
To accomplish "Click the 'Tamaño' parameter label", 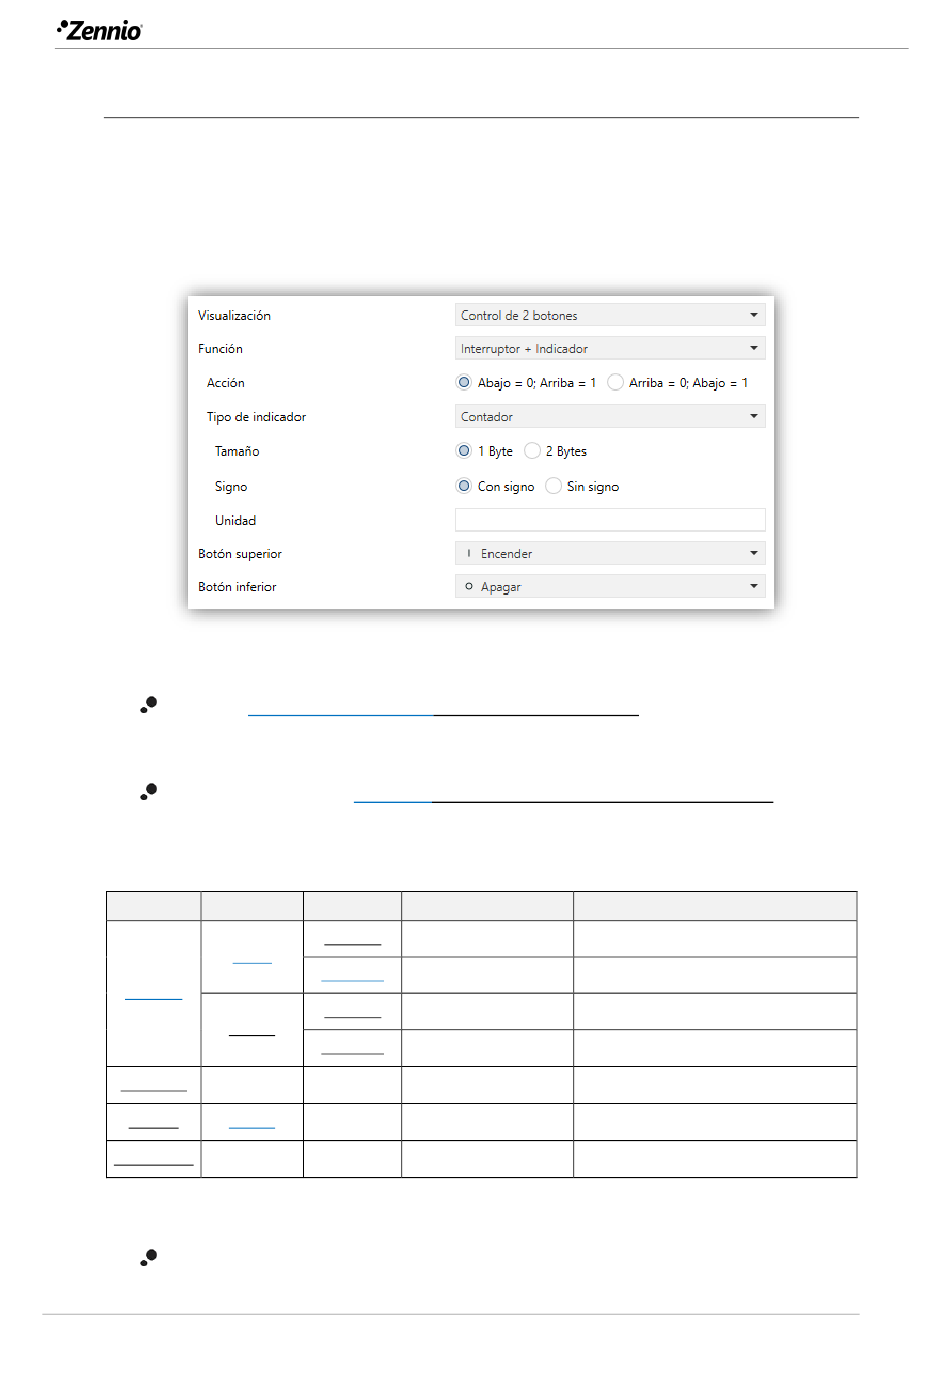I will 237,452.
